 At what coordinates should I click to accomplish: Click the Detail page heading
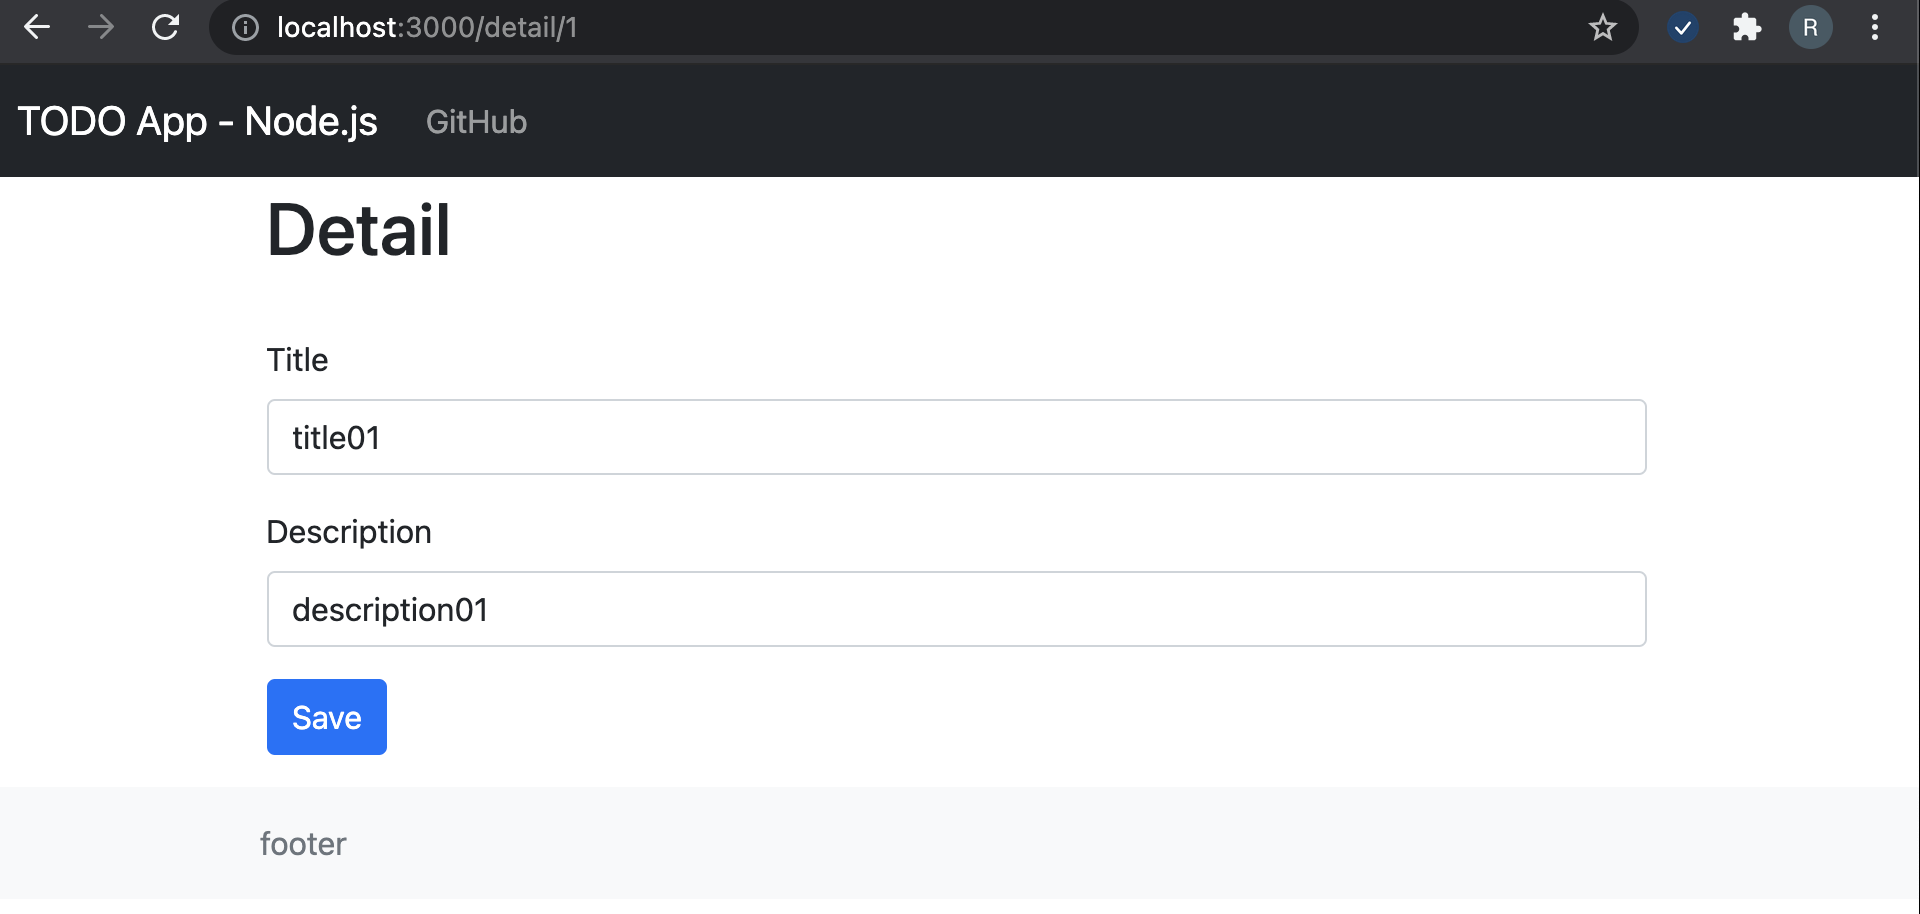pyautogui.click(x=357, y=228)
